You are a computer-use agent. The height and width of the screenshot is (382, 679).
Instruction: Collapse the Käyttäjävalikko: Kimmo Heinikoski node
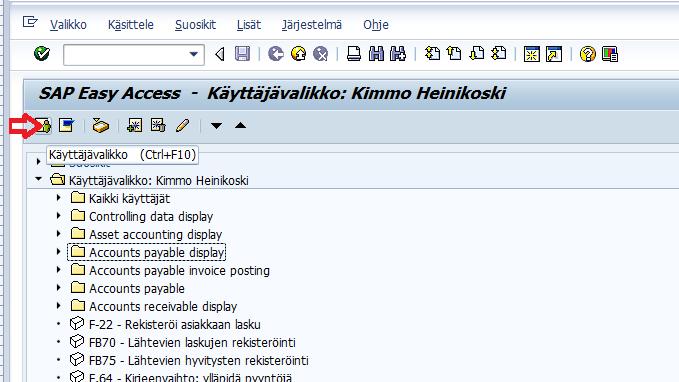pyautogui.click(x=39, y=179)
